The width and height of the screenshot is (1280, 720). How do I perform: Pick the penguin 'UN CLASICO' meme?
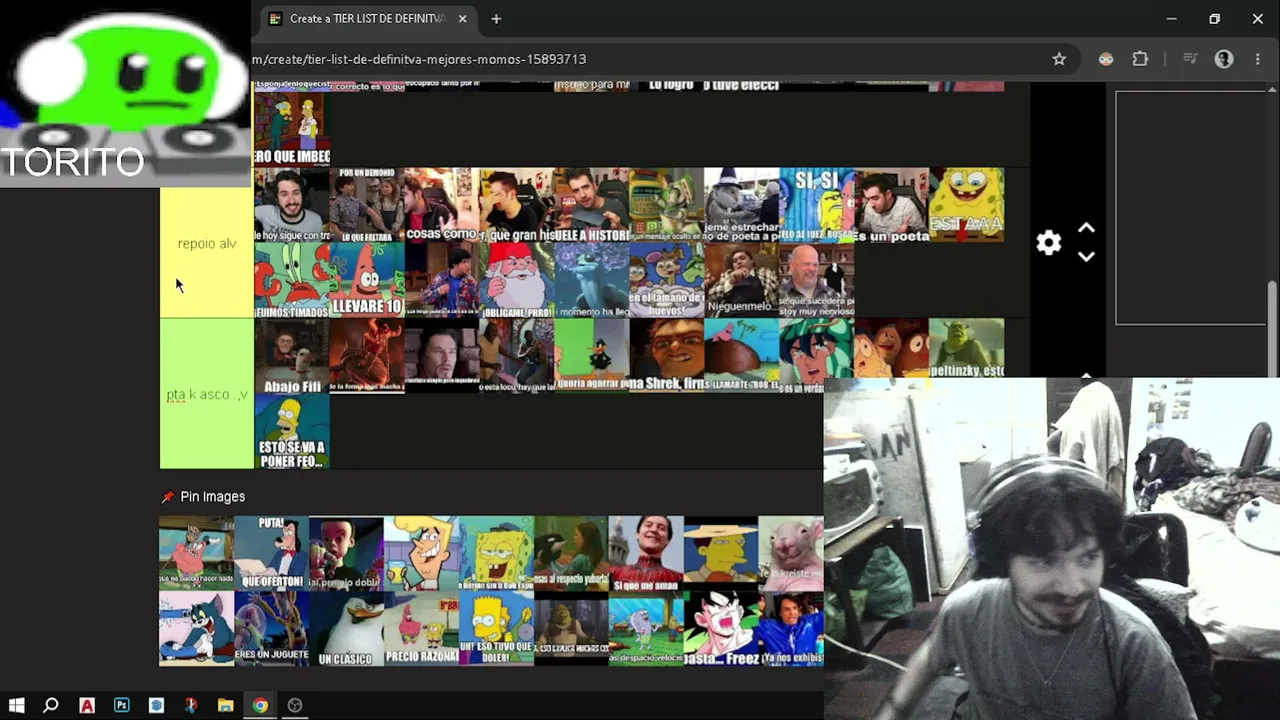pos(347,628)
